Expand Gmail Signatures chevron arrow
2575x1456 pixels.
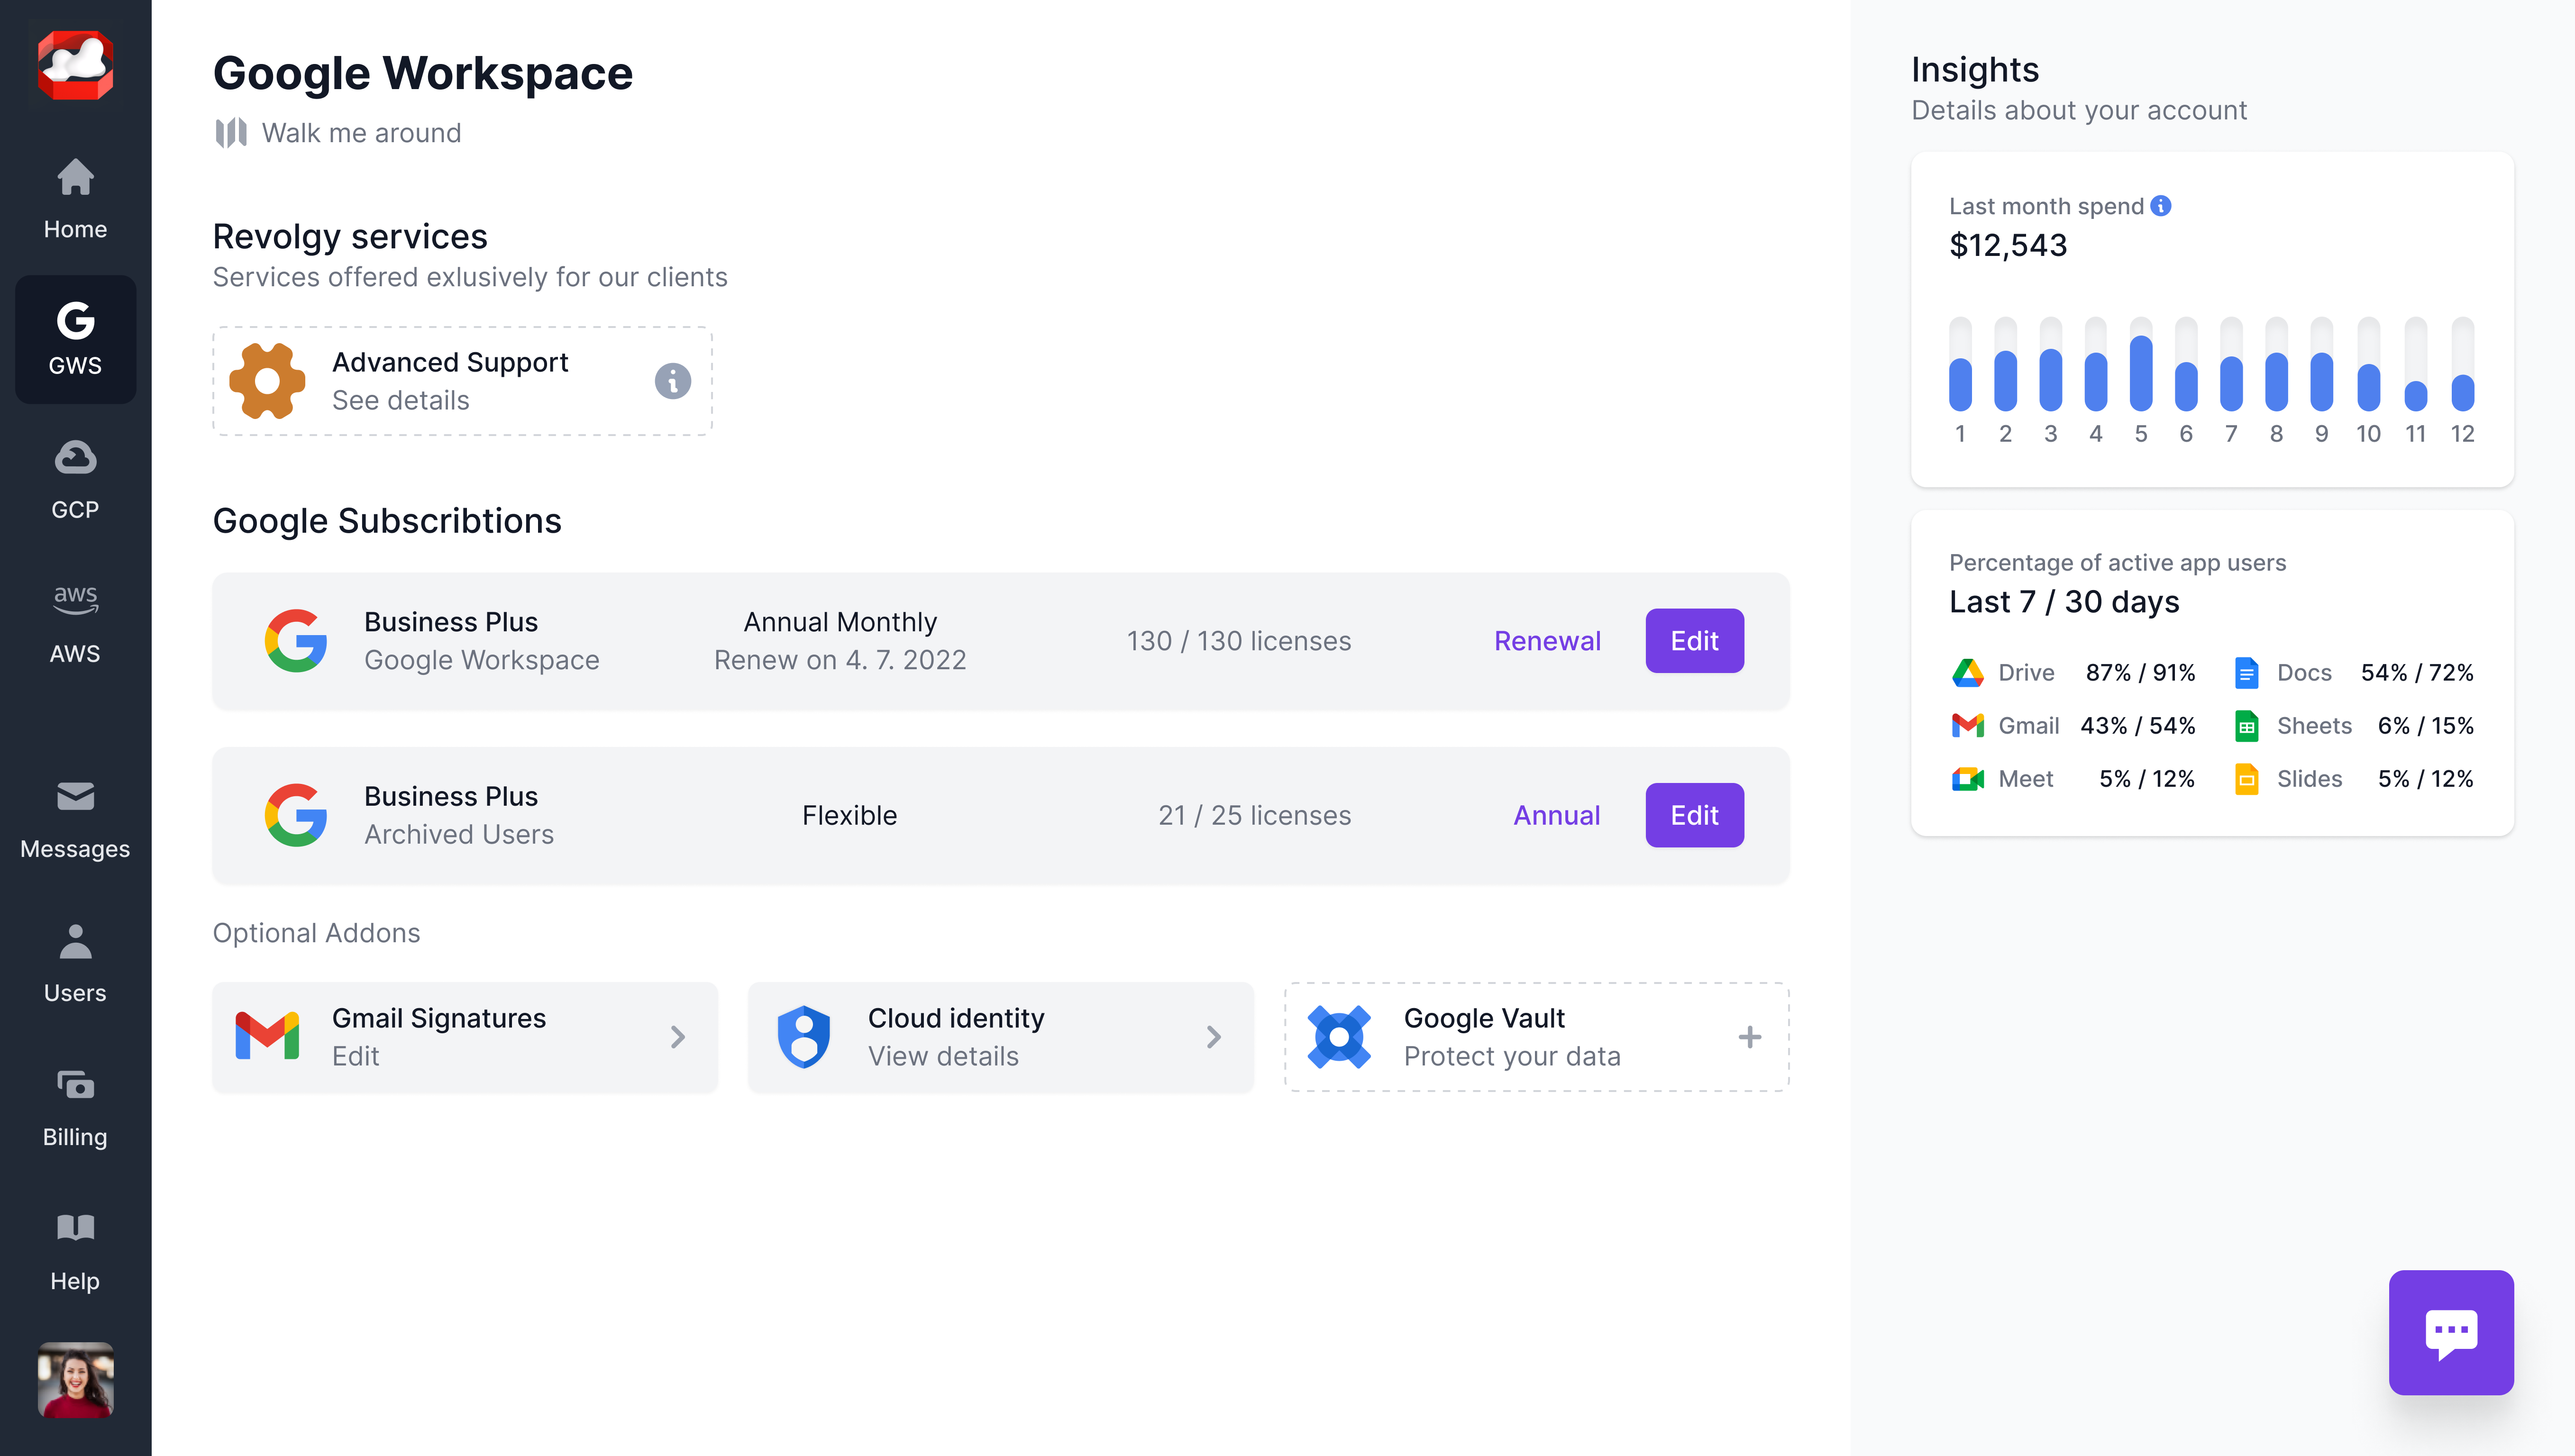678,1037
